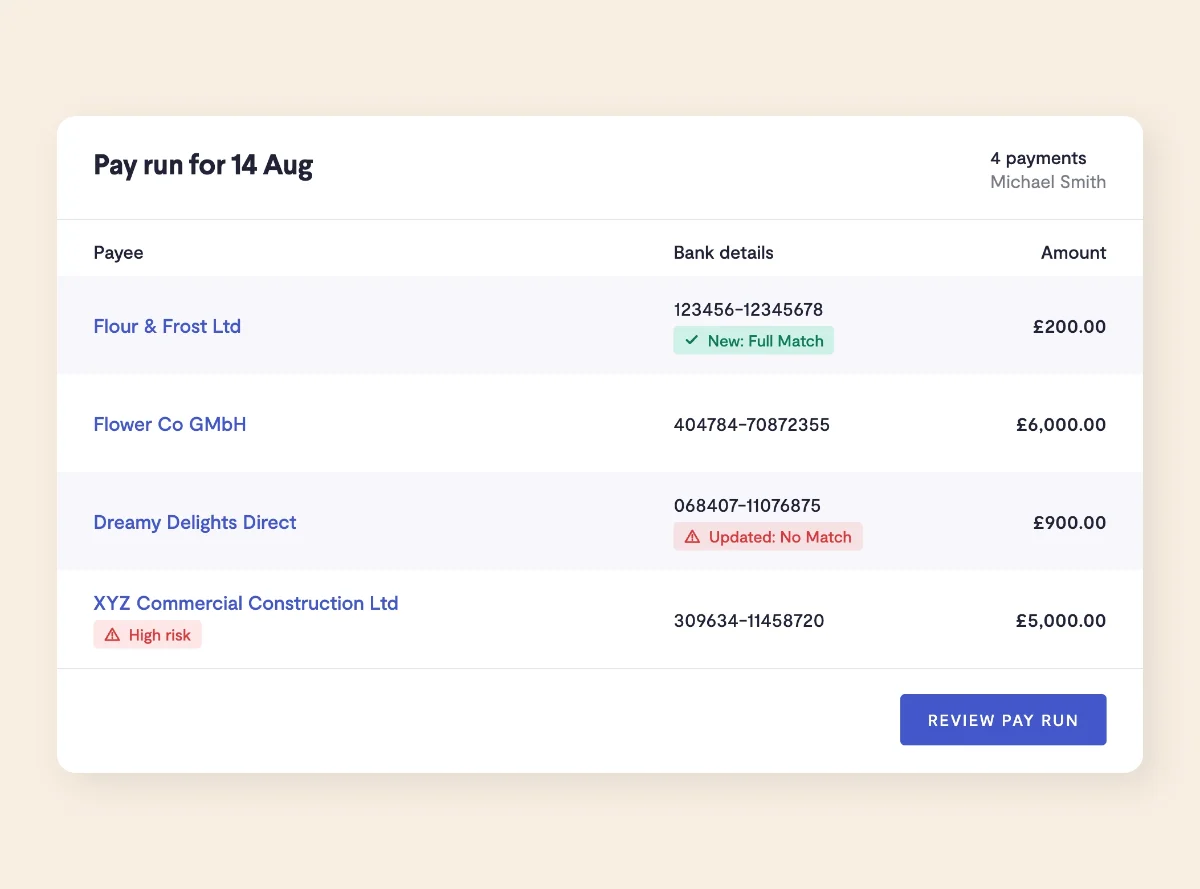The image size is (1200, 889).
Task: Click the 'New: Full Match' badge text
Action: pyautogui.click(x=766, y=341)
